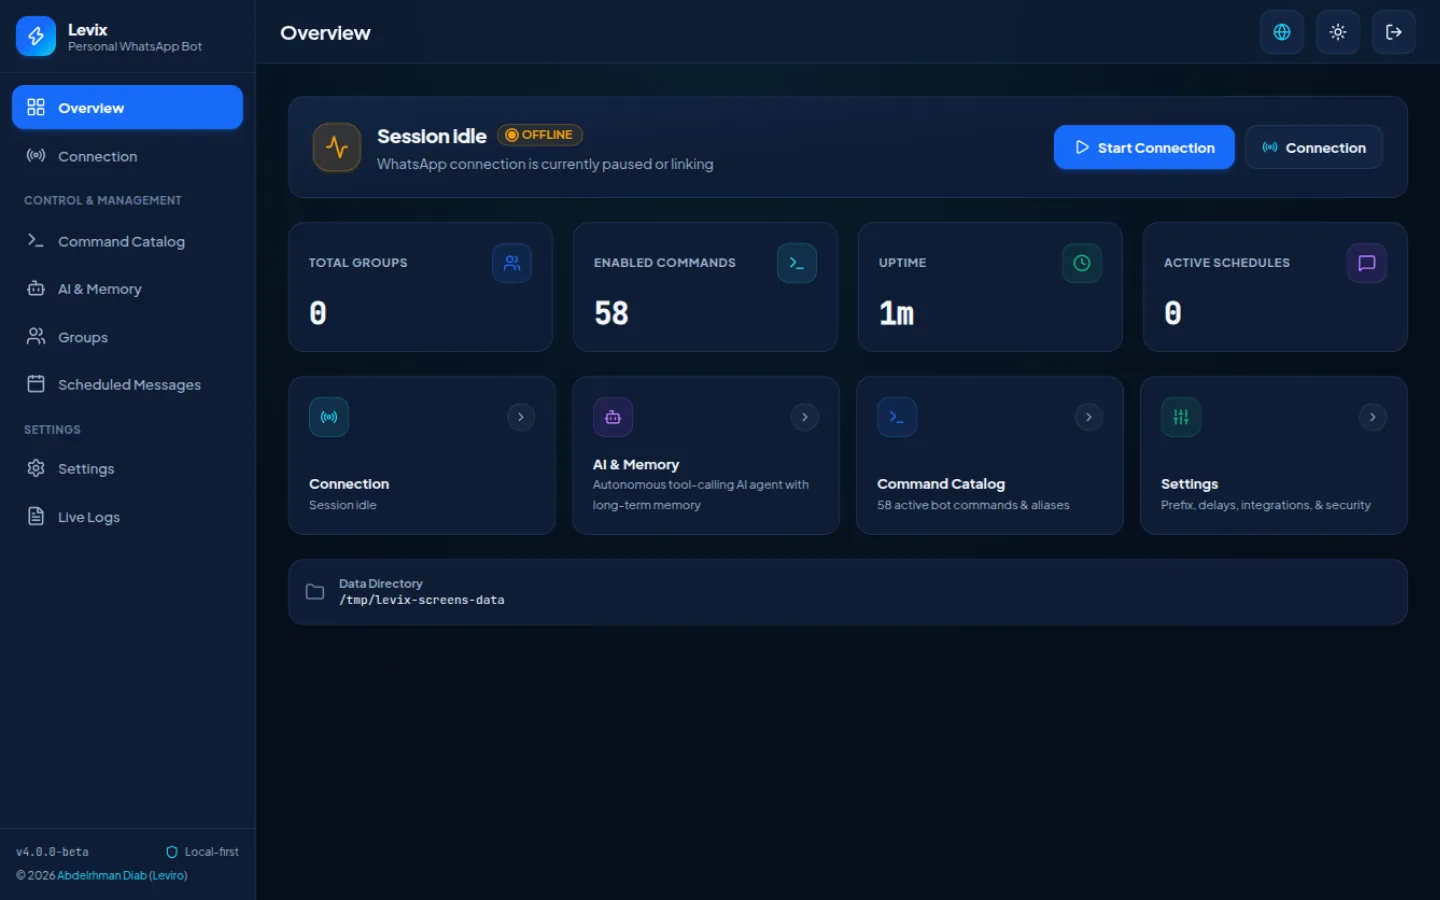Screen dimensions: 1440x900
Task: Navigate to Groups in the sidebar
Action: [x=127, y=337]
